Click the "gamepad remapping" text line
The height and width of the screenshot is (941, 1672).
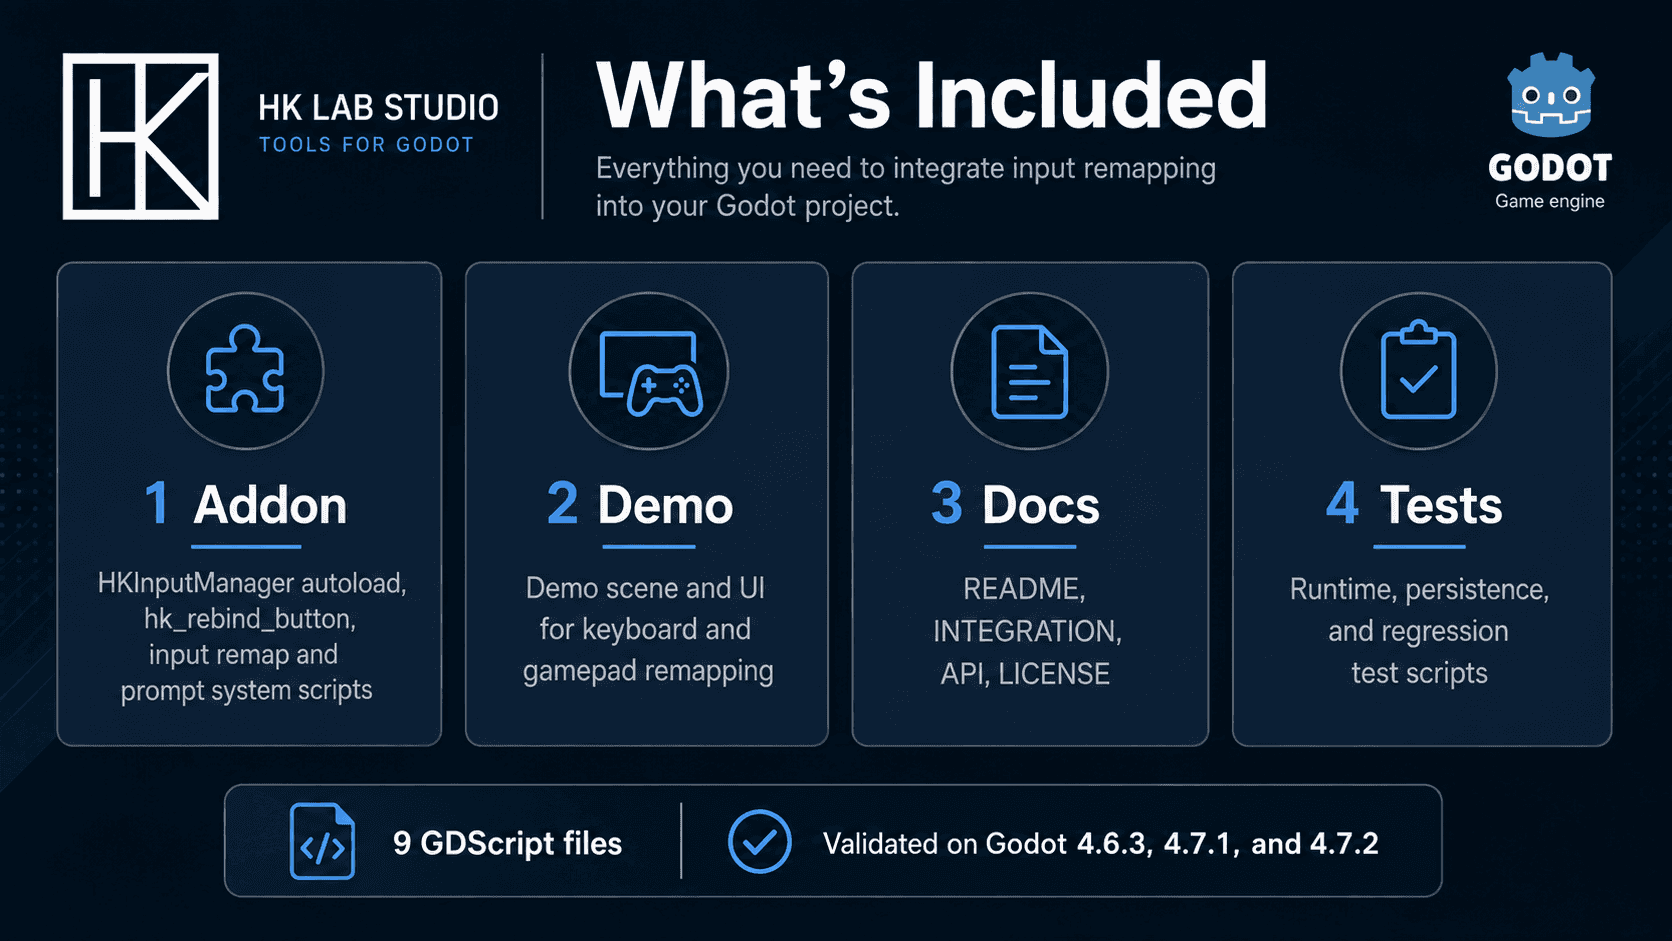(x=648, y=671)
